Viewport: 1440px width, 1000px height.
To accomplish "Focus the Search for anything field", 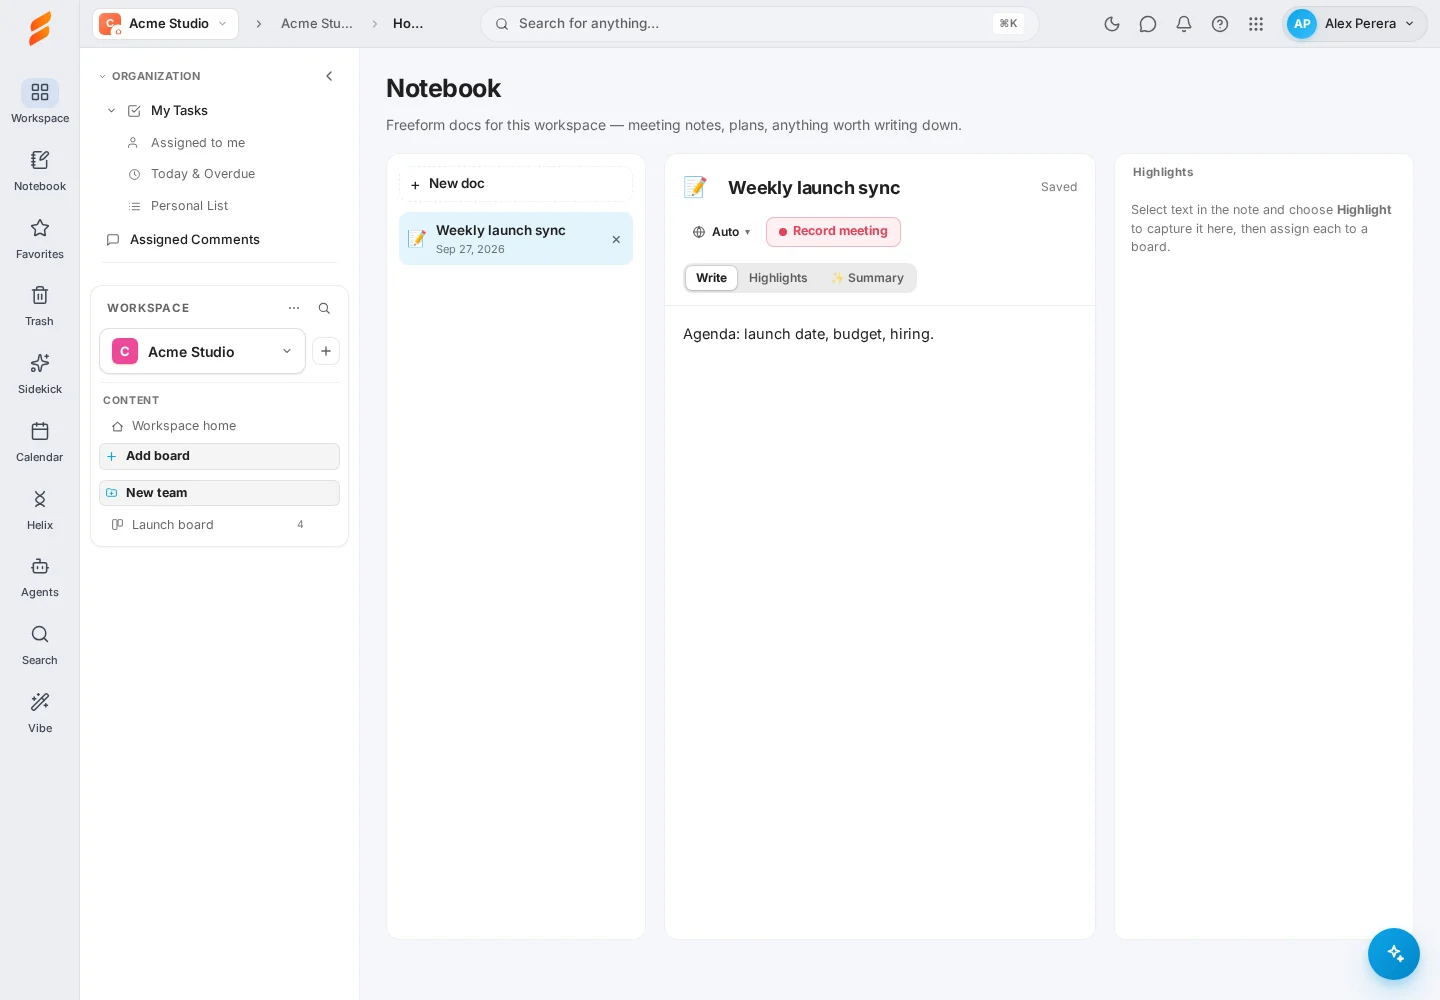I will [x=759, y=24].
